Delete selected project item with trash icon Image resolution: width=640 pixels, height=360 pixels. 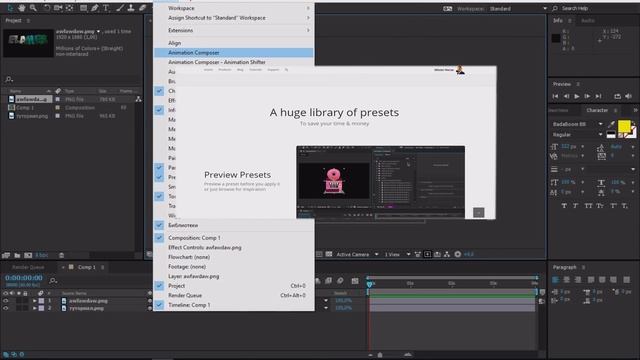point(61,255)
